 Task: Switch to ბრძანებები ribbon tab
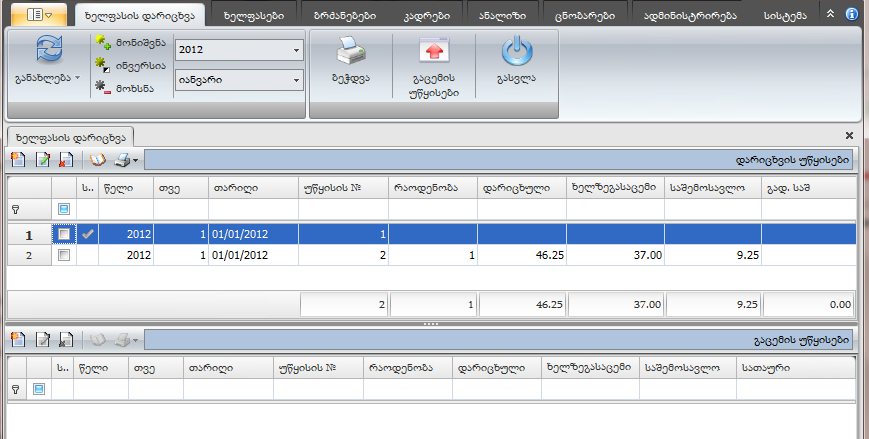coord(345,16)
